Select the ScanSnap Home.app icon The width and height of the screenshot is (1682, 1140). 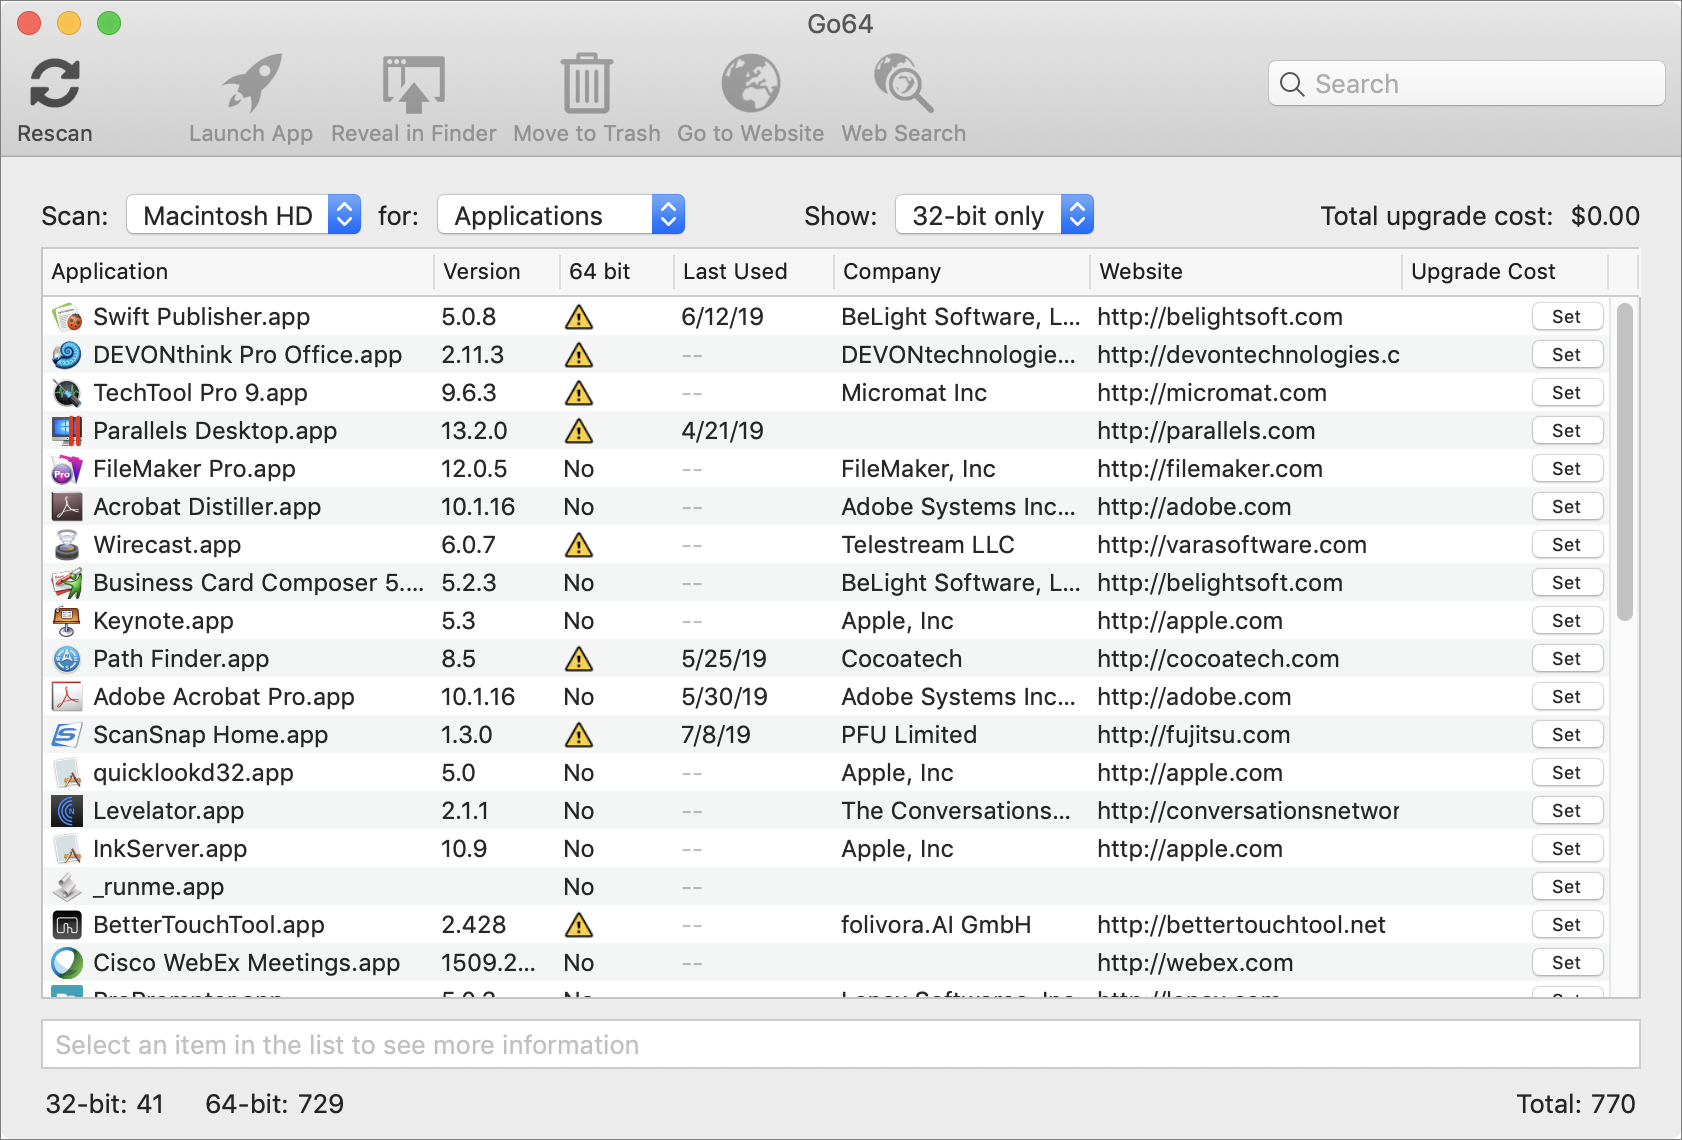tap(67, 735)
